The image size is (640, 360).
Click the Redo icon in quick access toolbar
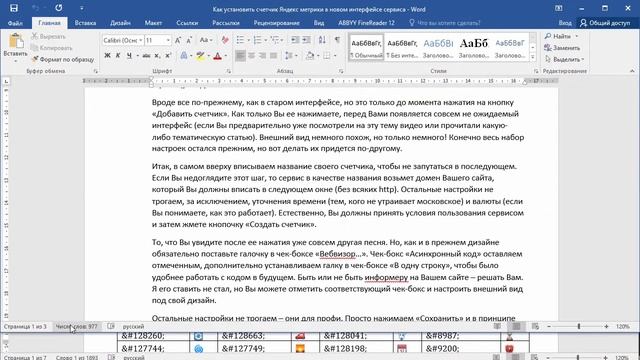(59, 8)
